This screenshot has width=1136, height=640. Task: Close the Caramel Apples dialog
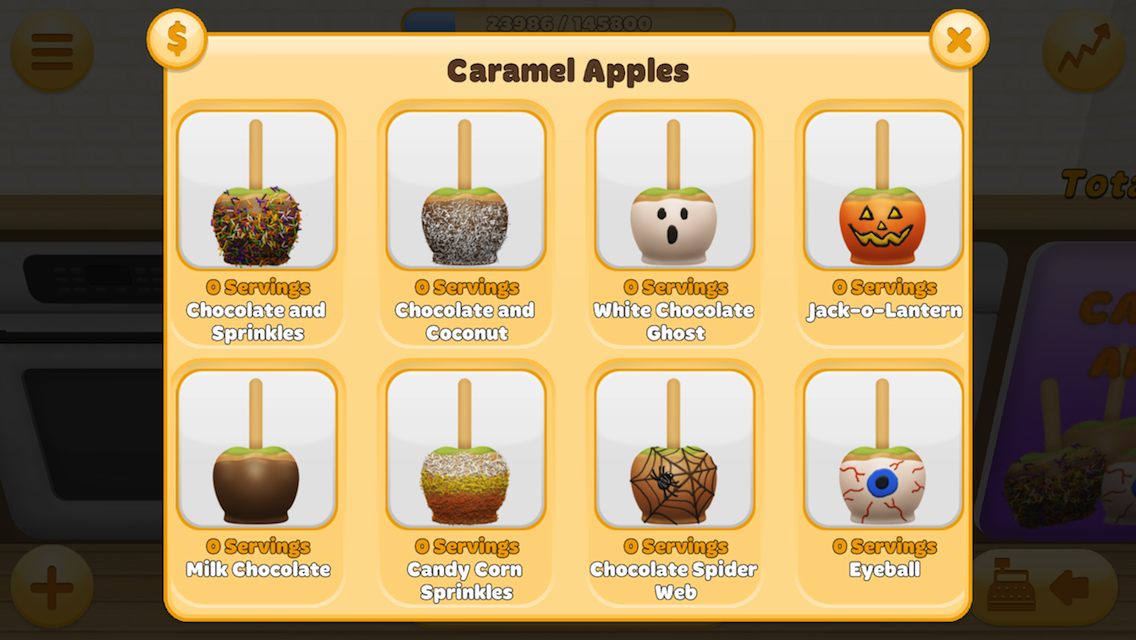pyautogui.click(x=958, y=40)
